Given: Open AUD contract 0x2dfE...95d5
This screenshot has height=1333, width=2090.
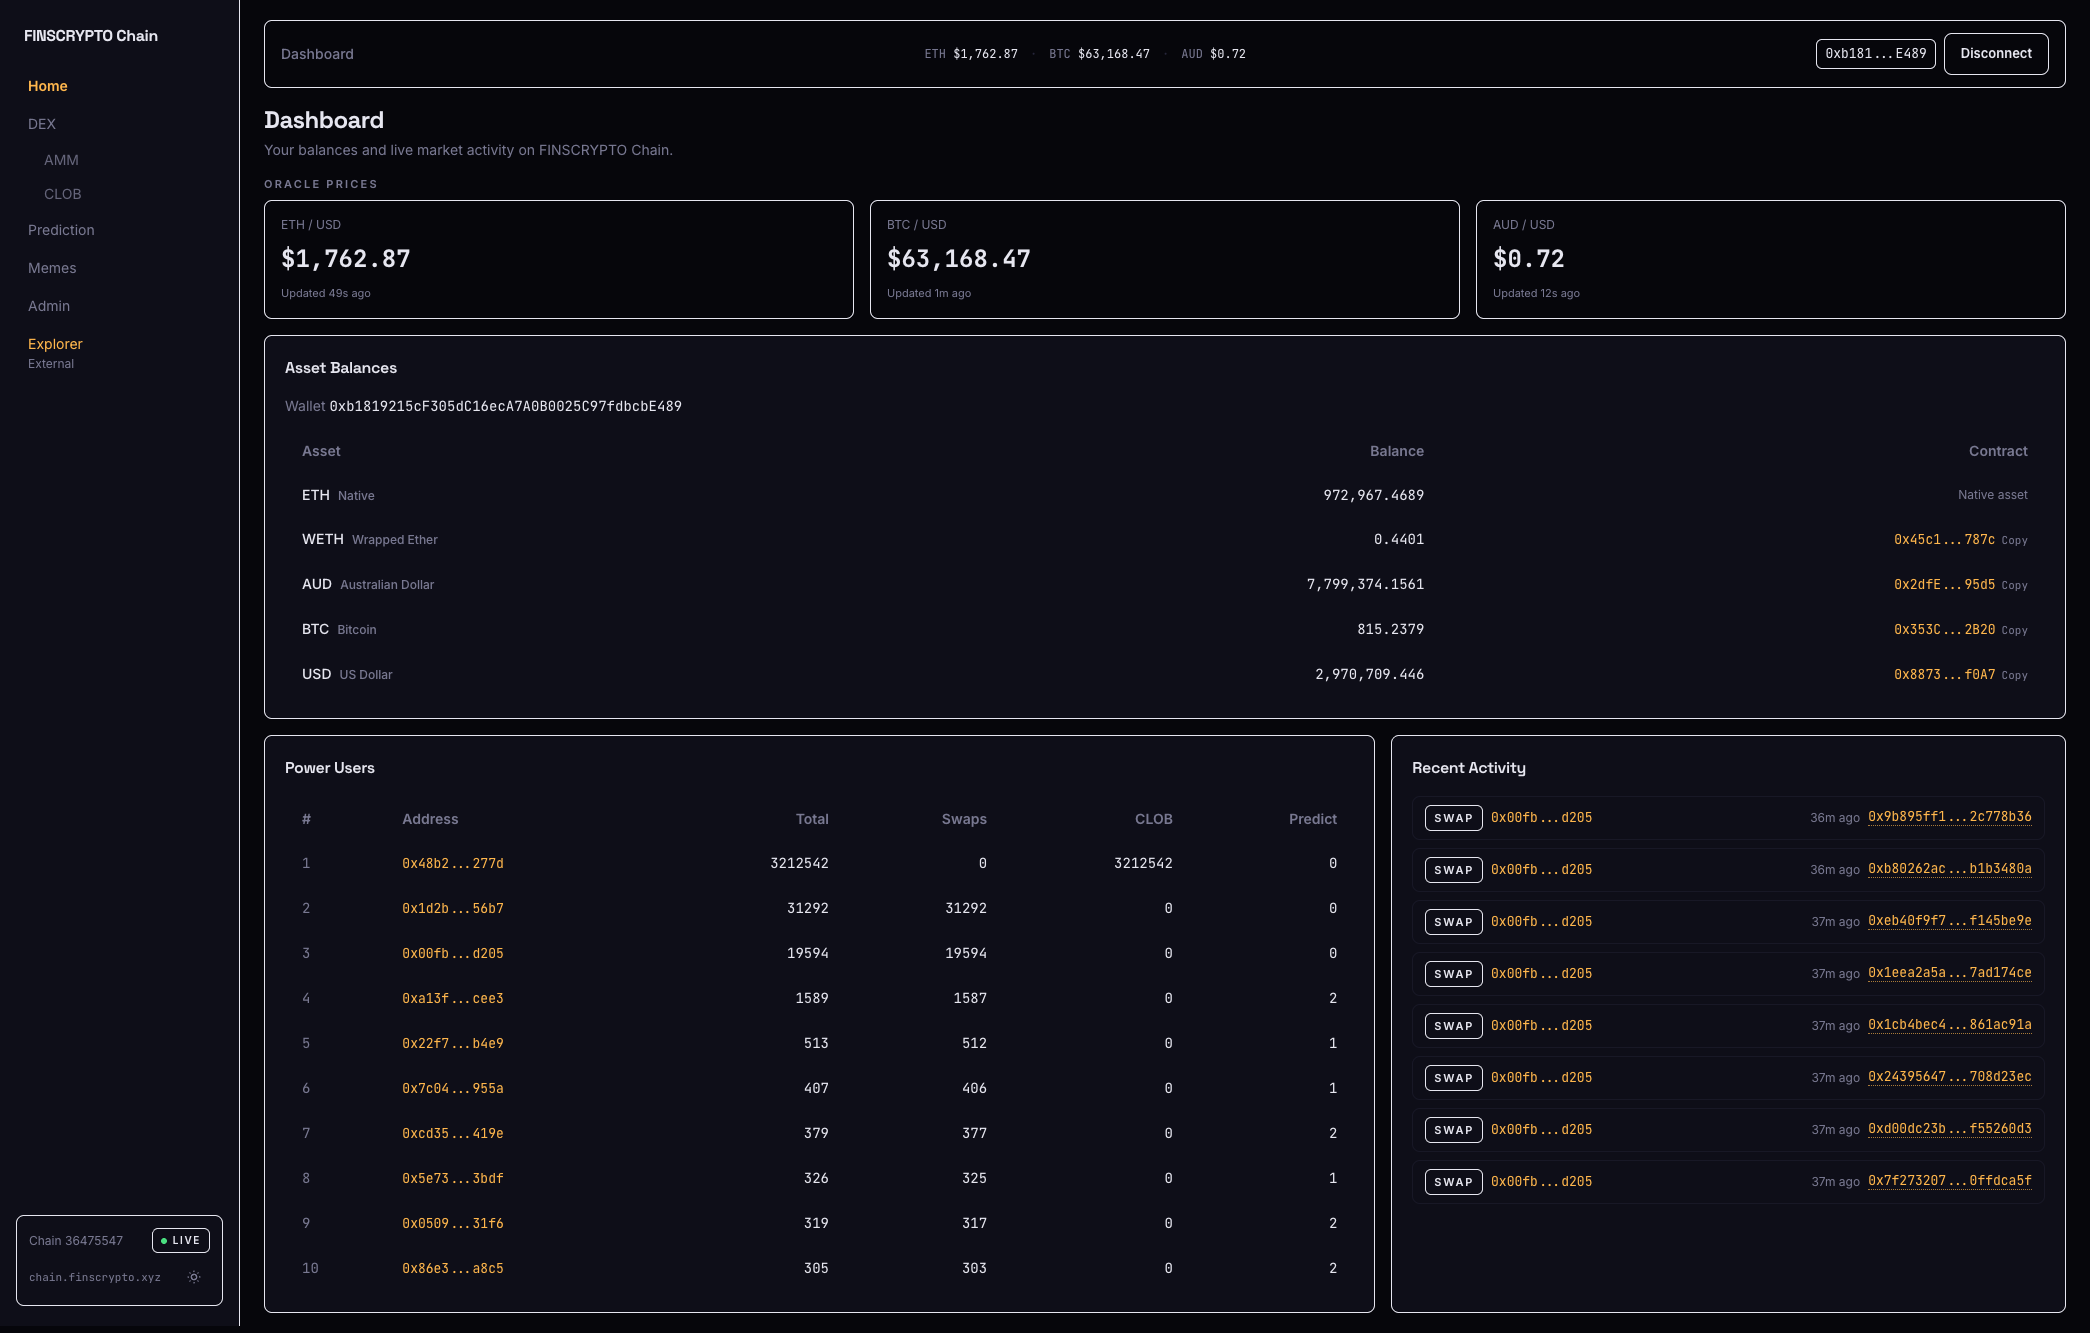Looking at the screenshot, I should pyautogui.click(x=1944, y=584).
